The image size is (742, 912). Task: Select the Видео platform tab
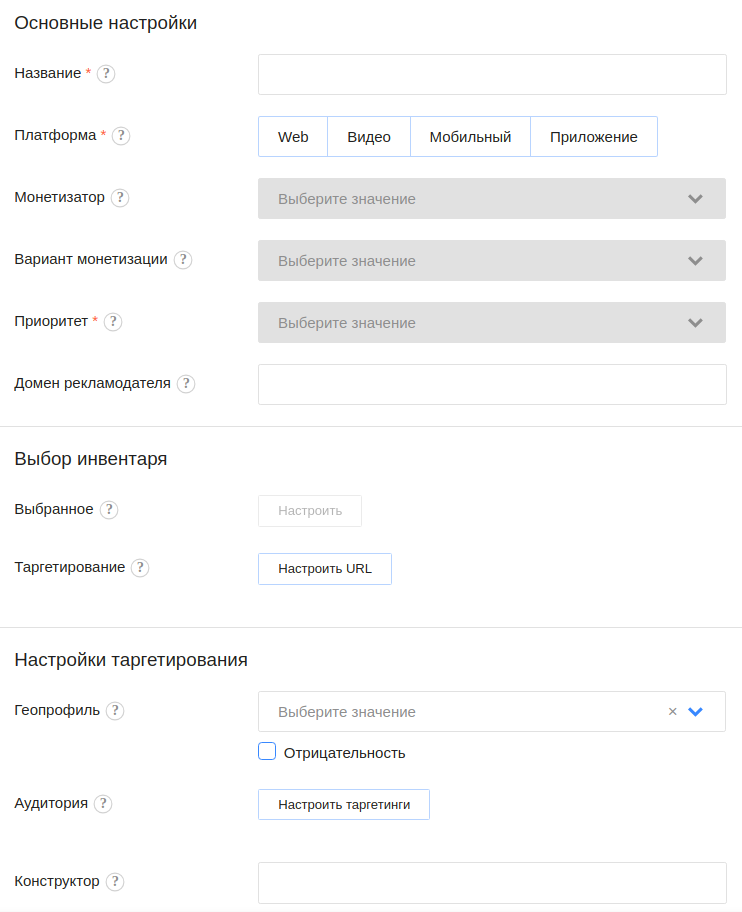click(368, 136)
